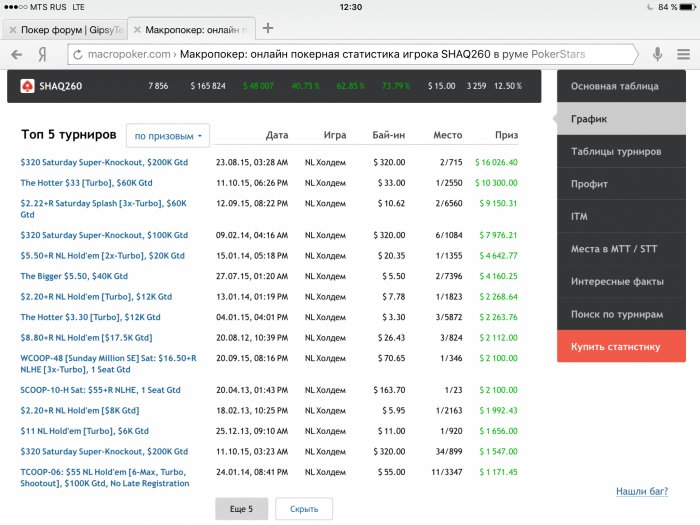This screenshot has width=700, height=525.
Task: Reload the page with refresh icon
Action: point(78,54)
